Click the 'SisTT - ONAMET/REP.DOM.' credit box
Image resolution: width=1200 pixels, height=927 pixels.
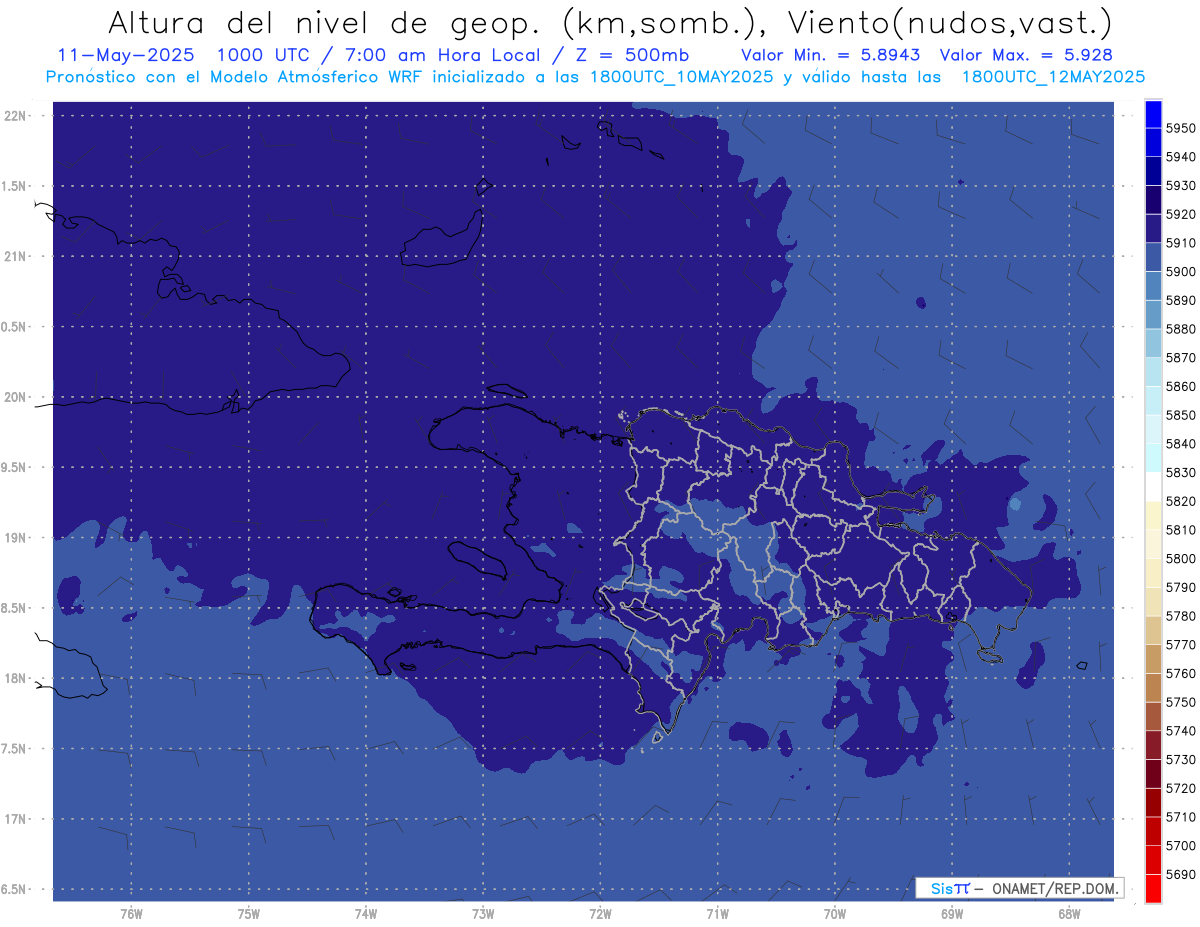pyautogui.click(x=1019, y=888)
